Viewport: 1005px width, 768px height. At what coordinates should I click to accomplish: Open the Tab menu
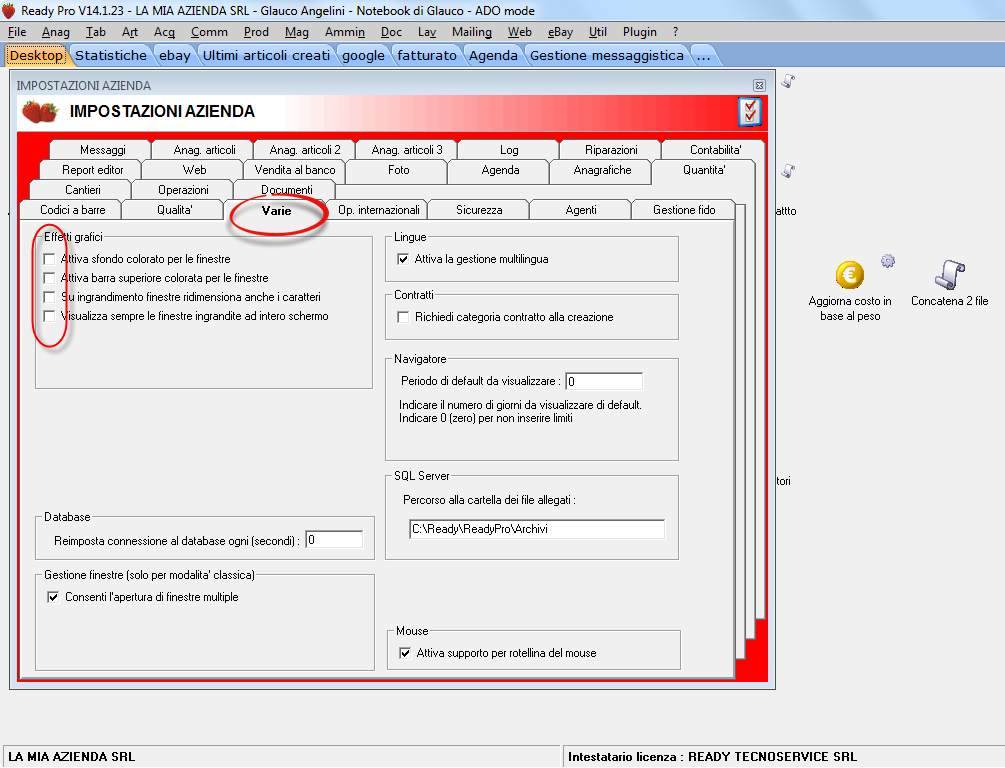(96, 32)
